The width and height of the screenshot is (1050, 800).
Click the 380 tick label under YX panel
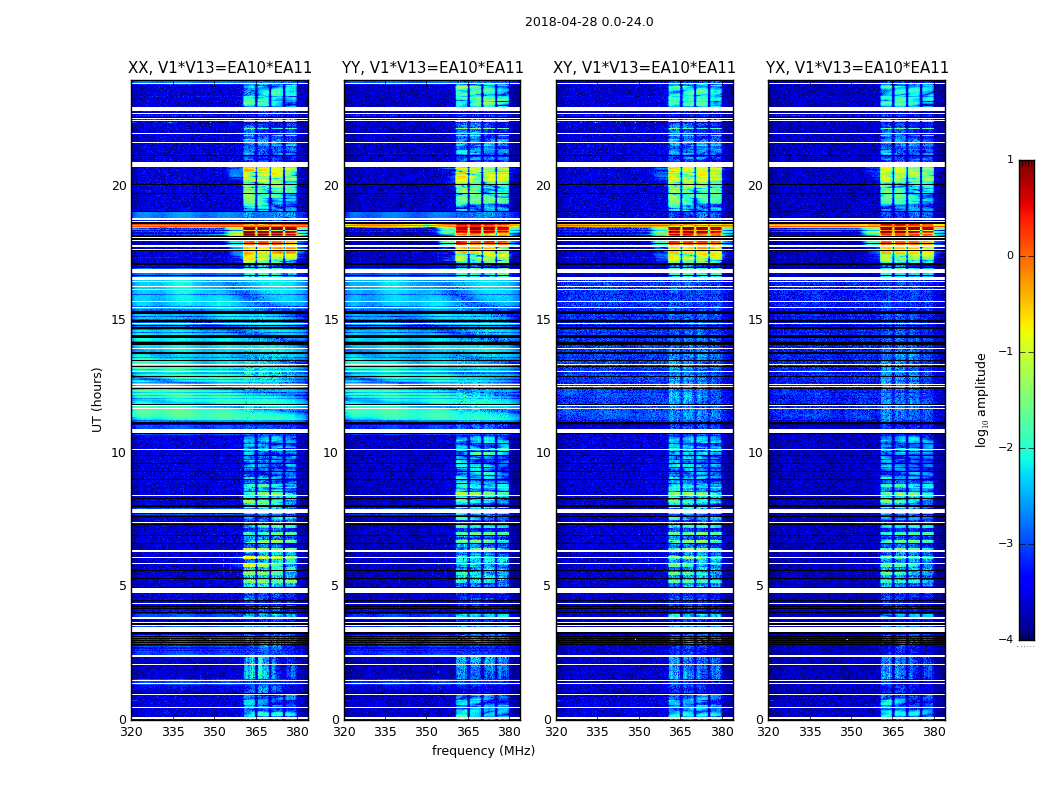pyautogui.click(x=934, y=732)
